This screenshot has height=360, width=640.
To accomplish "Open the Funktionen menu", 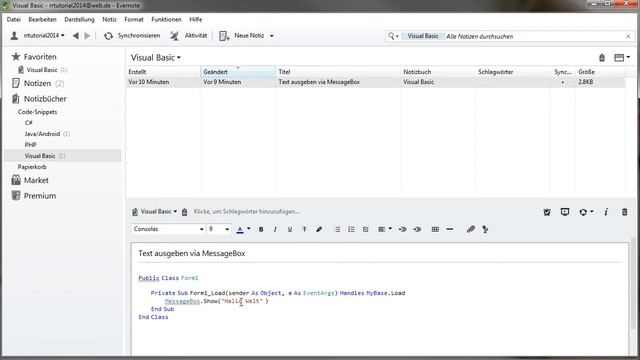I will (x=166, y=19).
